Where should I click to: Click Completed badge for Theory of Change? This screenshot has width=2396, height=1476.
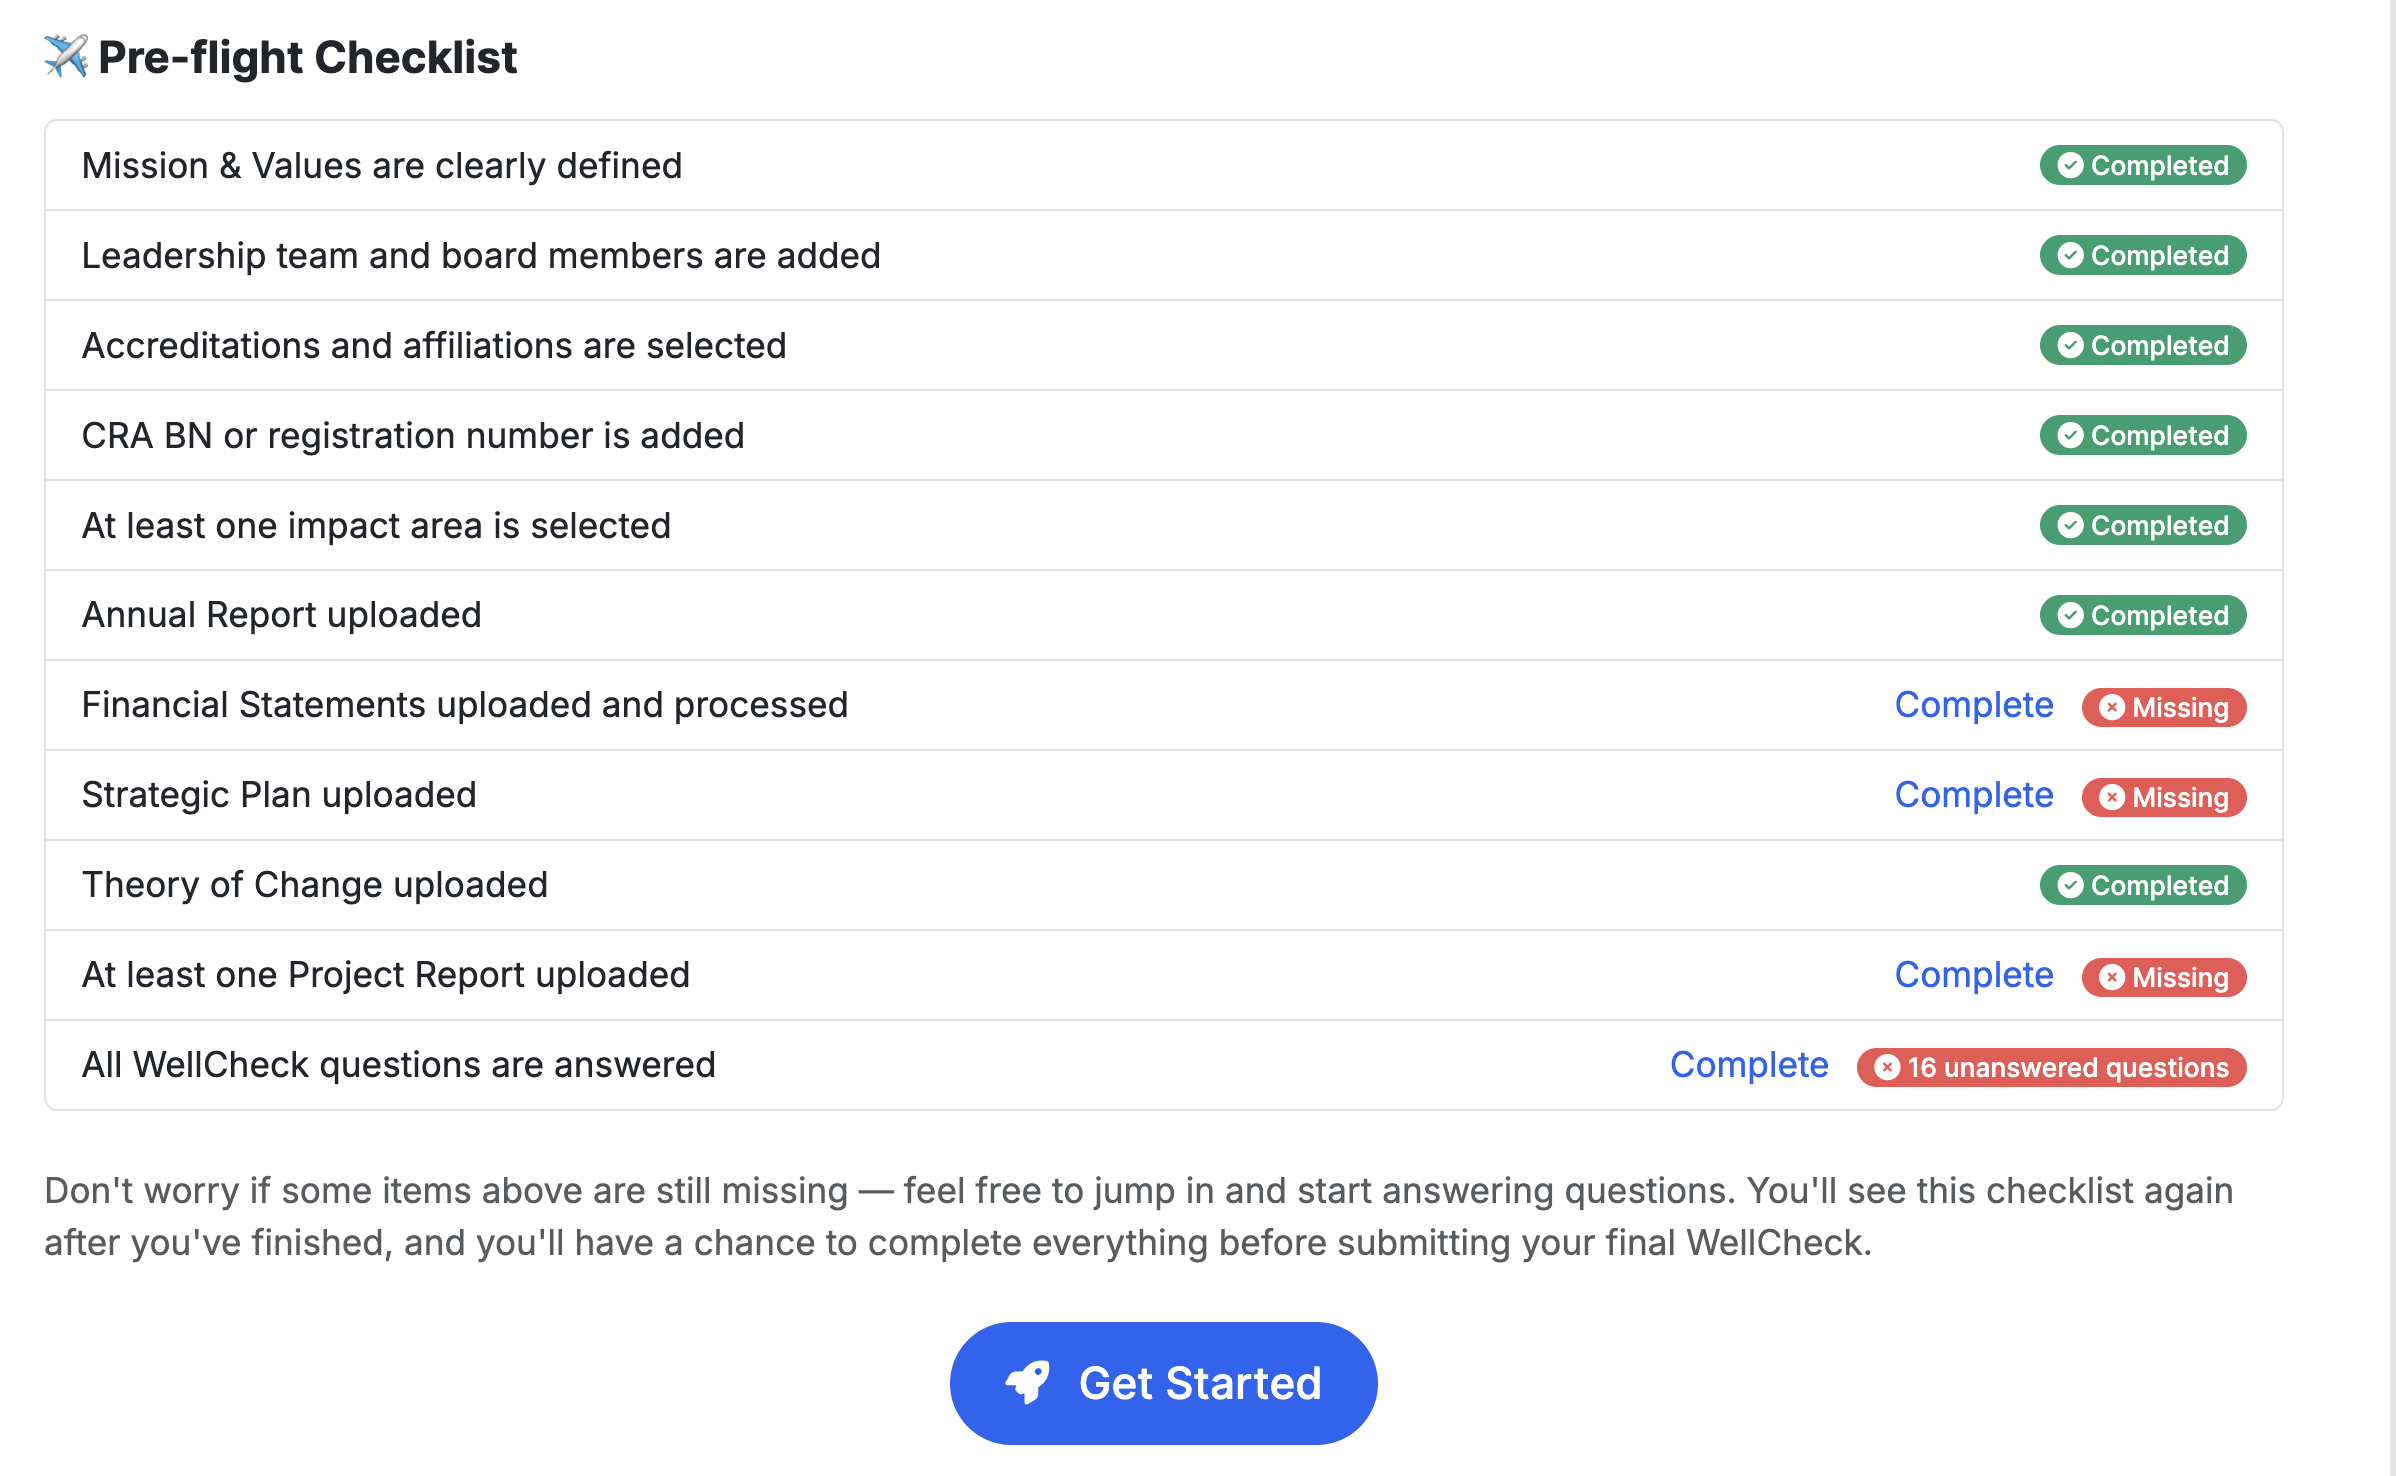pyautogui.click(x=2143, y=885)
